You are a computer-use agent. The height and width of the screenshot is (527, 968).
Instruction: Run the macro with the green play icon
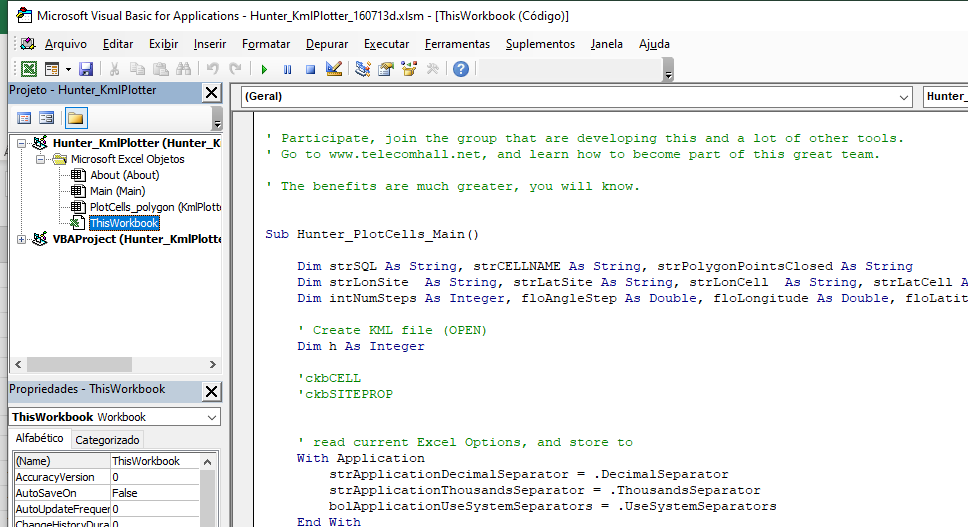coord(264,69)
